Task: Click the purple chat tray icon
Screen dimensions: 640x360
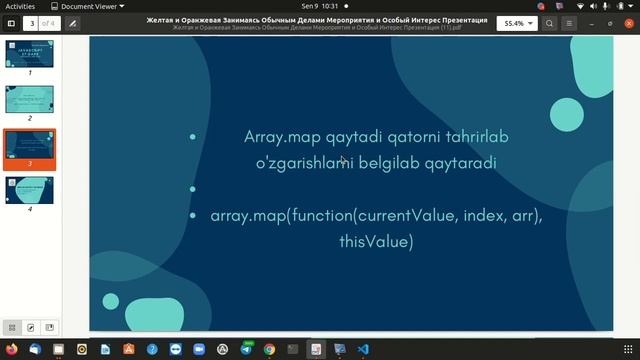Action: (x=559, y=6)
